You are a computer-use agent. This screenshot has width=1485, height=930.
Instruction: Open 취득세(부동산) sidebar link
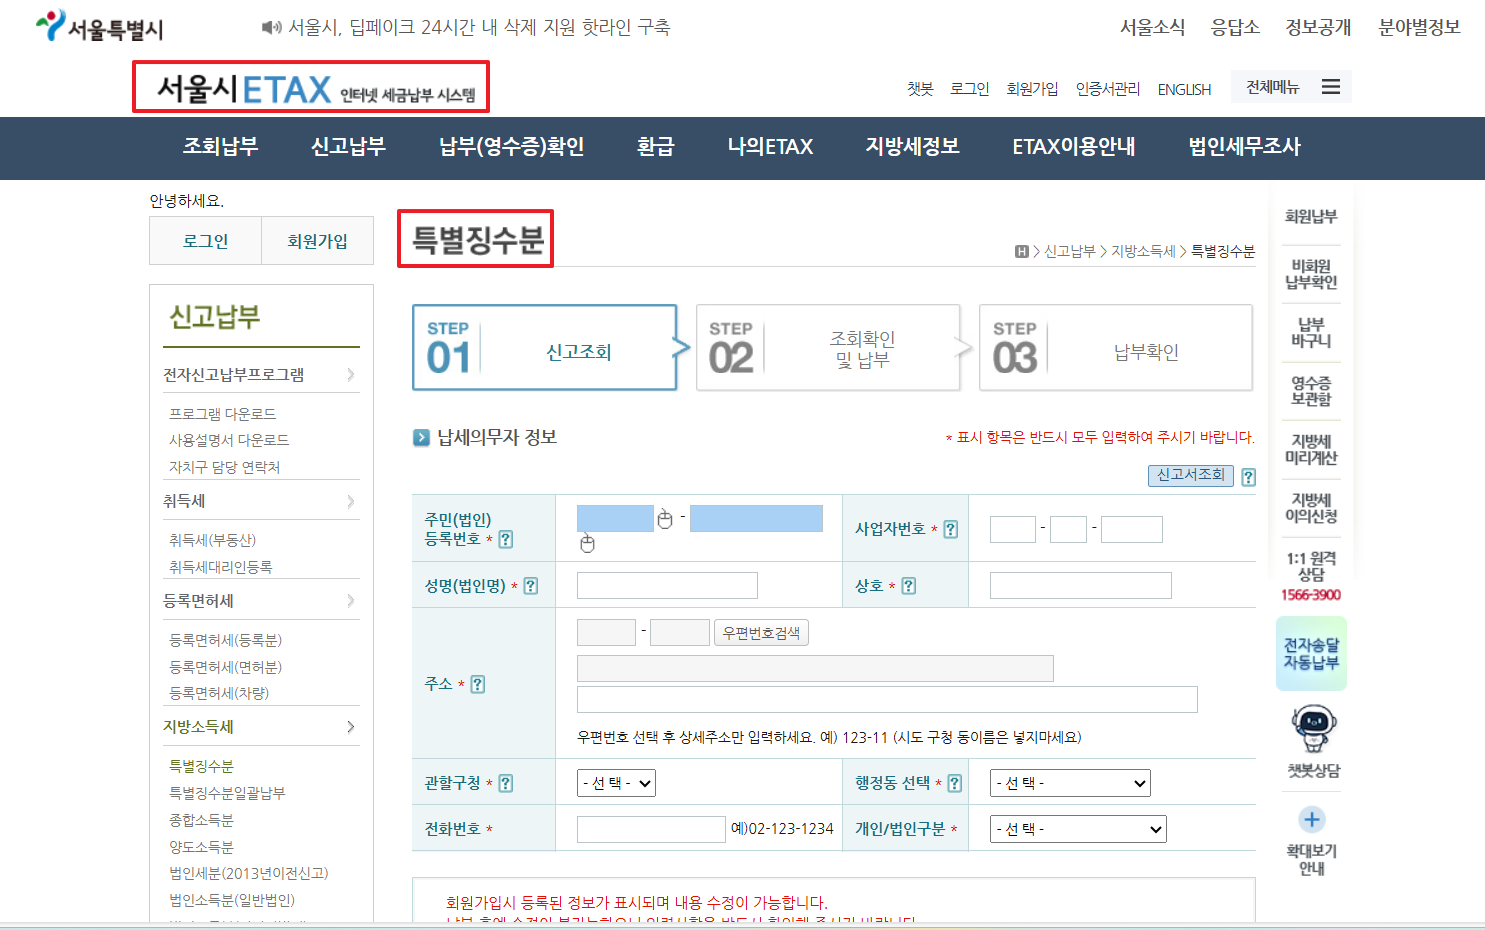(212, 540)
